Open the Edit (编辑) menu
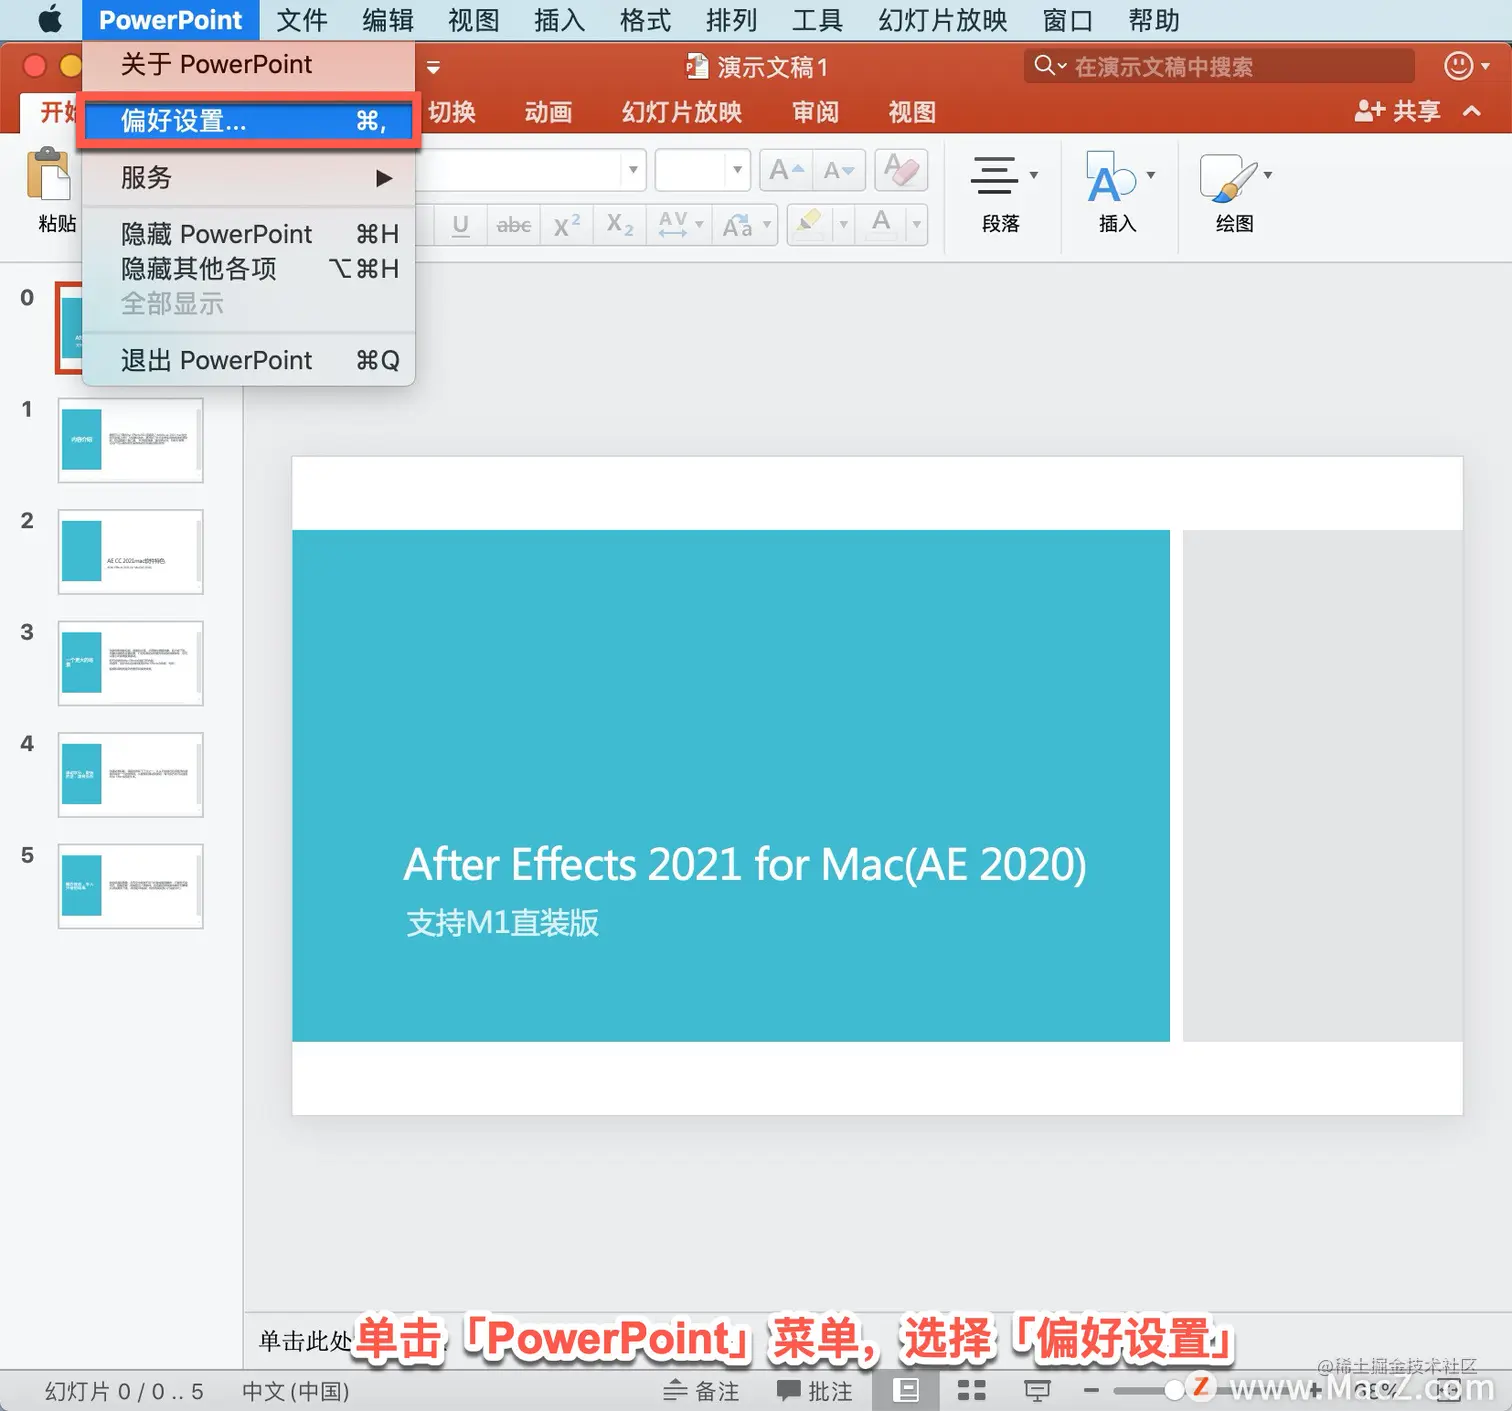The image size is (1512, 1411). tap(388, 20)
